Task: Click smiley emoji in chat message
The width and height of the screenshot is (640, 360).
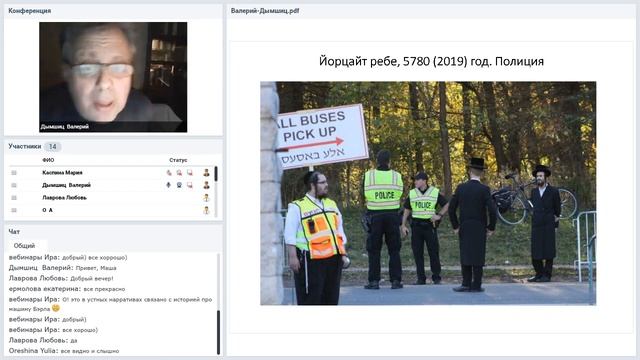Action: click(x=56, y=308)
